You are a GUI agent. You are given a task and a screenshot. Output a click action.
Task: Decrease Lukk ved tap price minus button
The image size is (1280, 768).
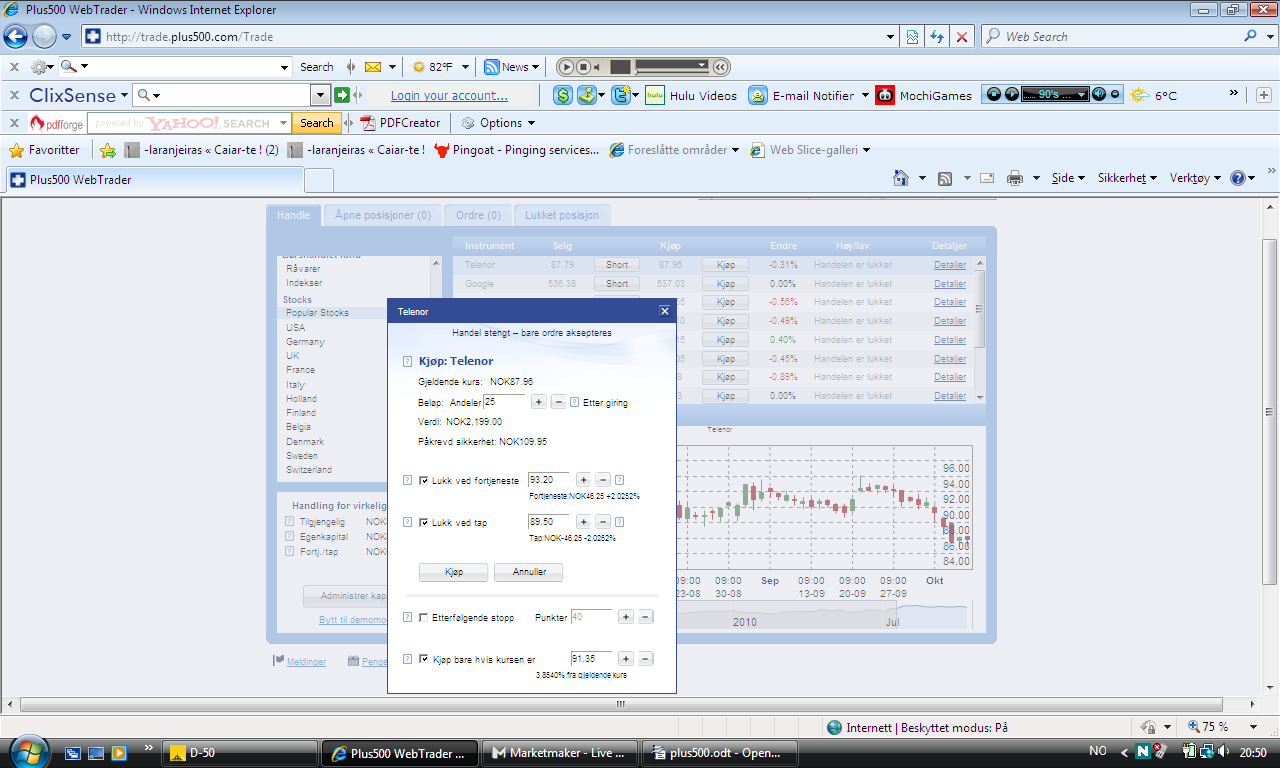[x=603, y=522]
